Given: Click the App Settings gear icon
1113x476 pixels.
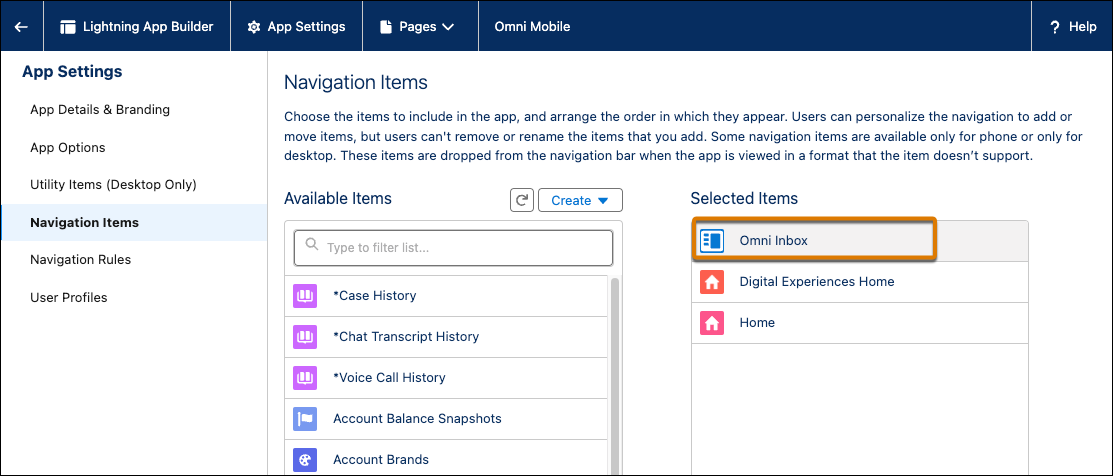Looking at the screenshot, I should point(253,27).
